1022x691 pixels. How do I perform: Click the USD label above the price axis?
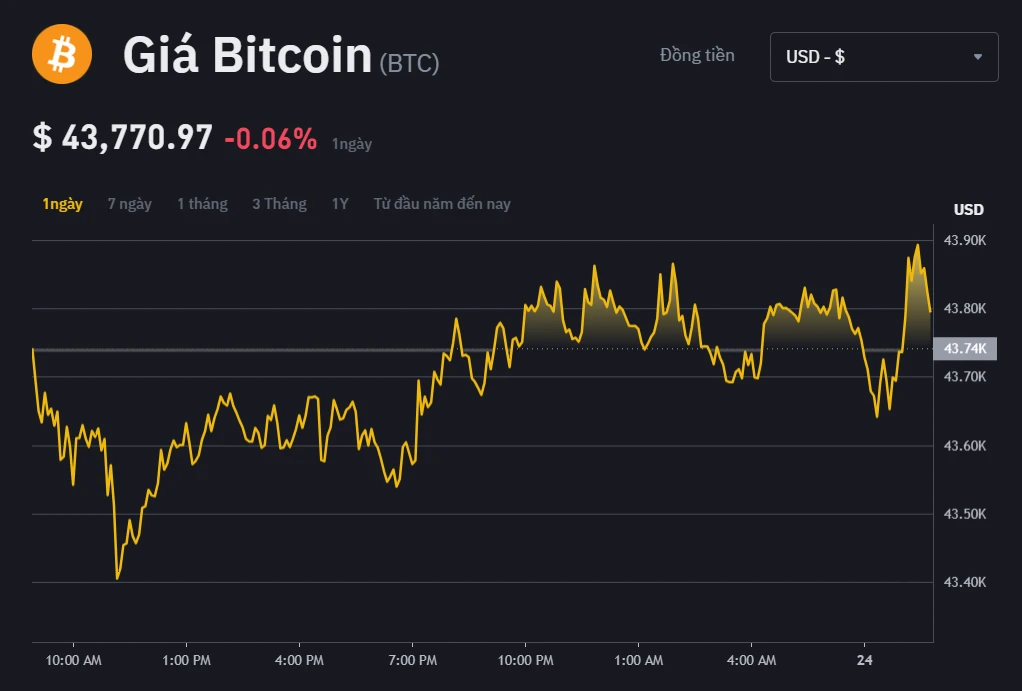click(967, 210)
